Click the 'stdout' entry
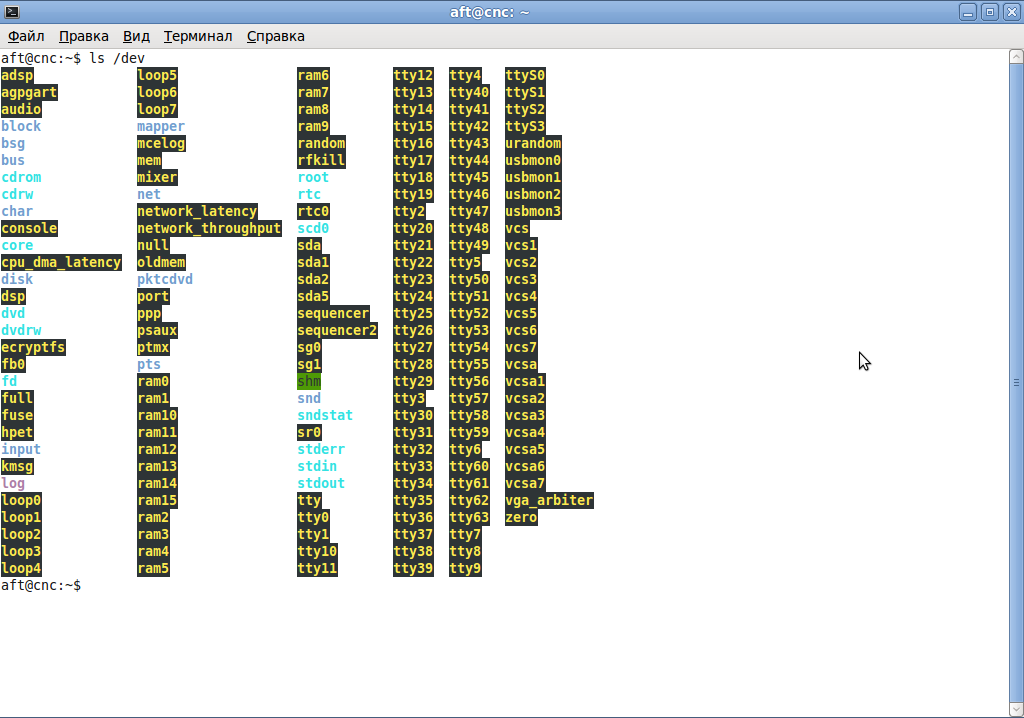1024x718 pixels. pos(321,483)
